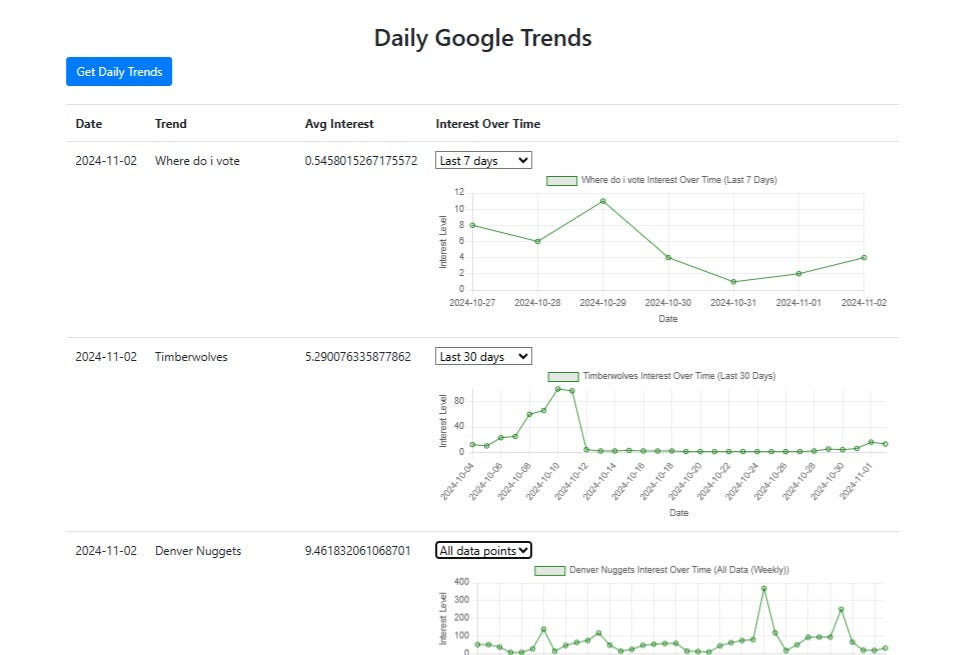
Task: Click the Interest Over Time column header
Action: [488, 124]
